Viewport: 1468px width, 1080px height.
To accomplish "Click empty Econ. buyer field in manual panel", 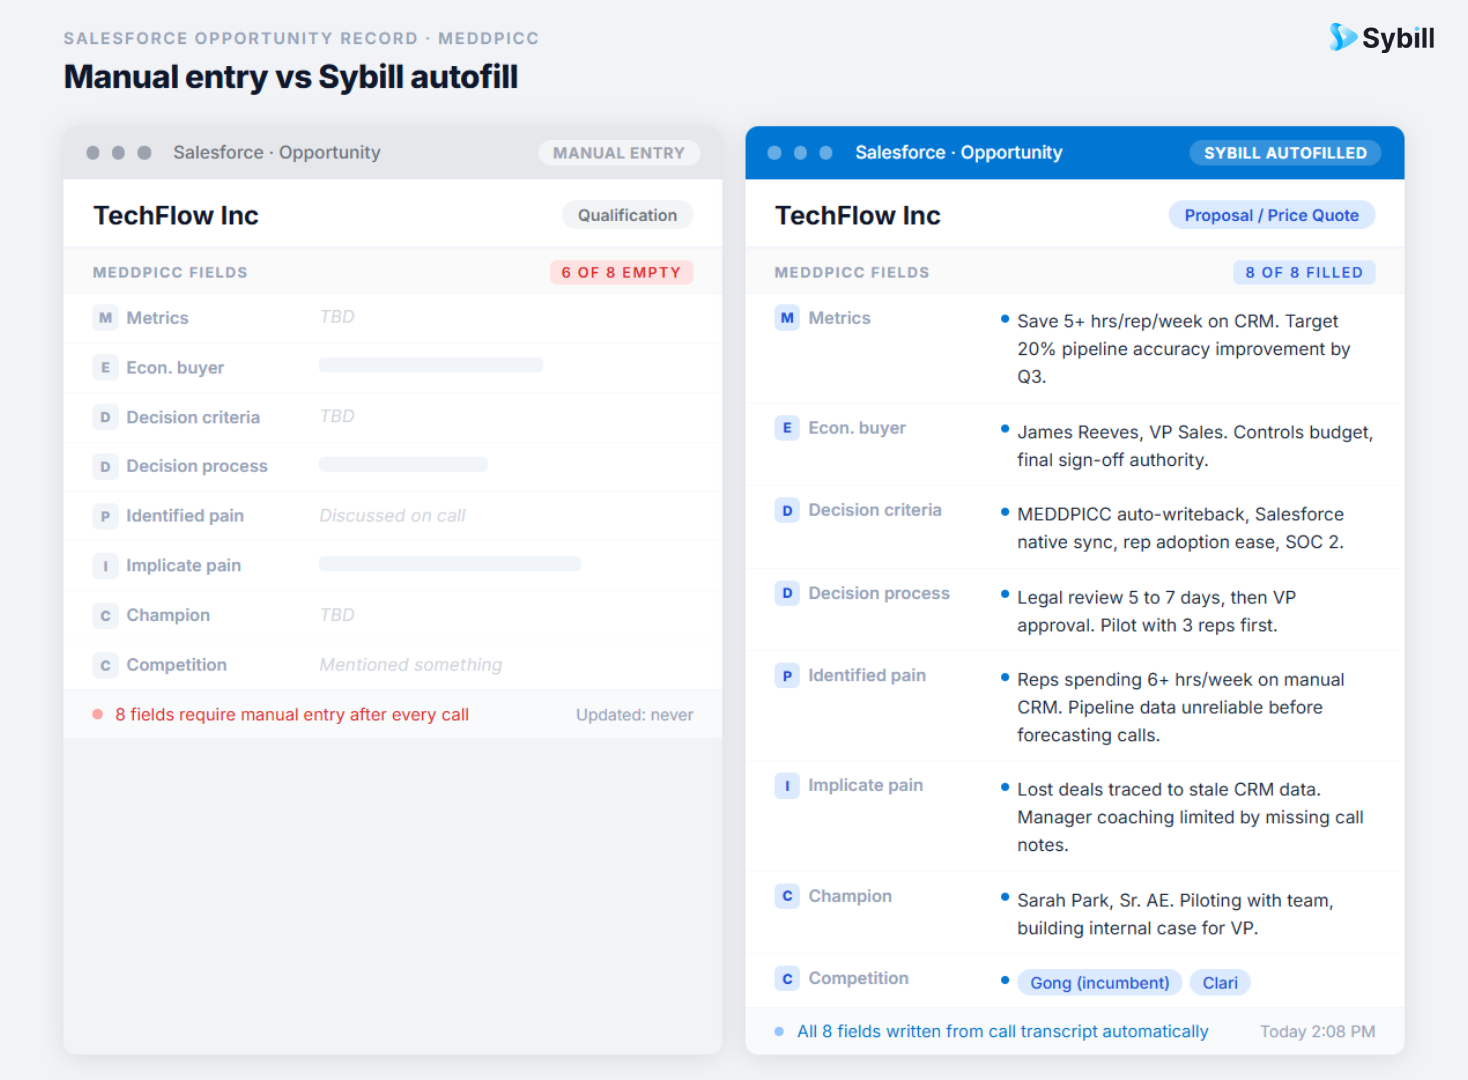I will [x=431, y=365].
